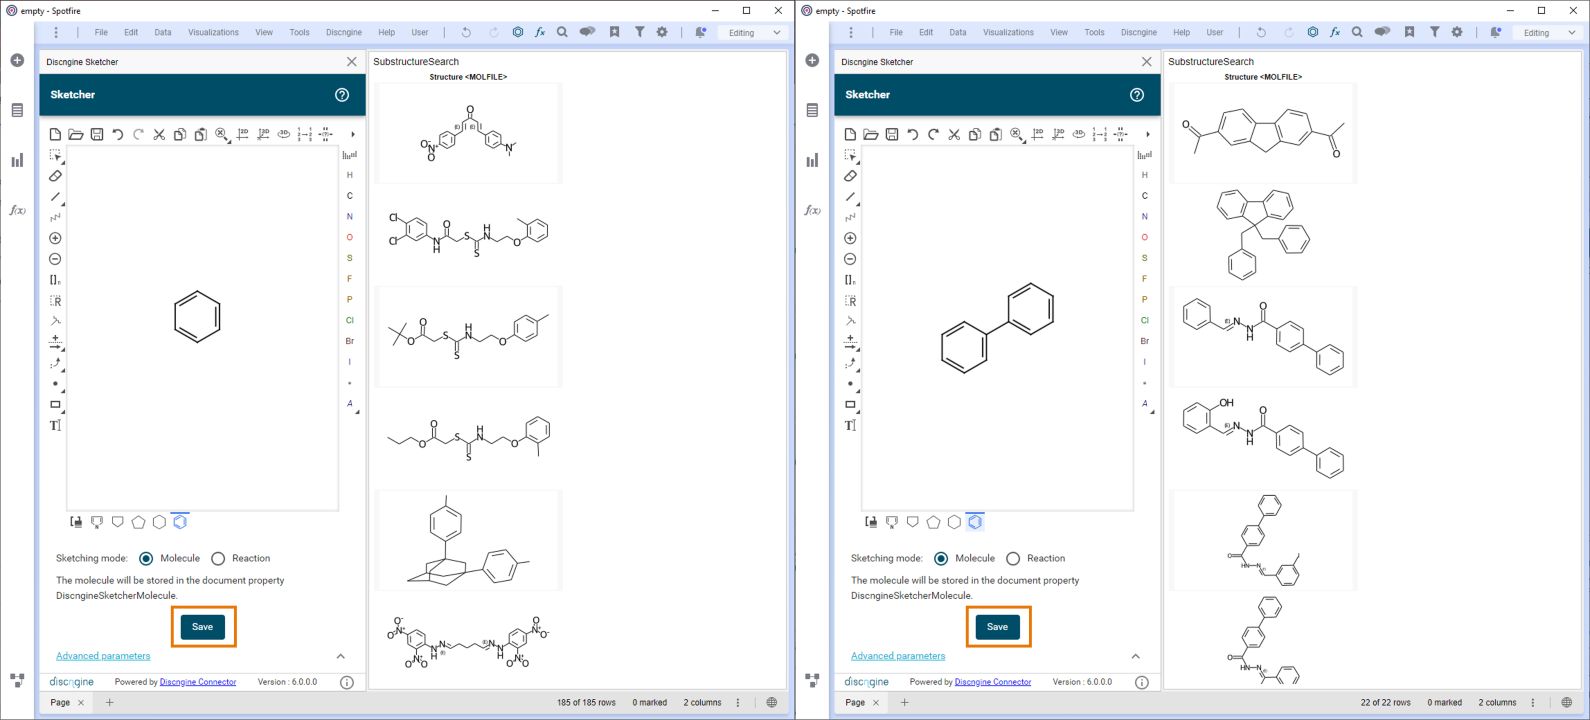Select chain tool in left window sketcher

click(55, 217)
